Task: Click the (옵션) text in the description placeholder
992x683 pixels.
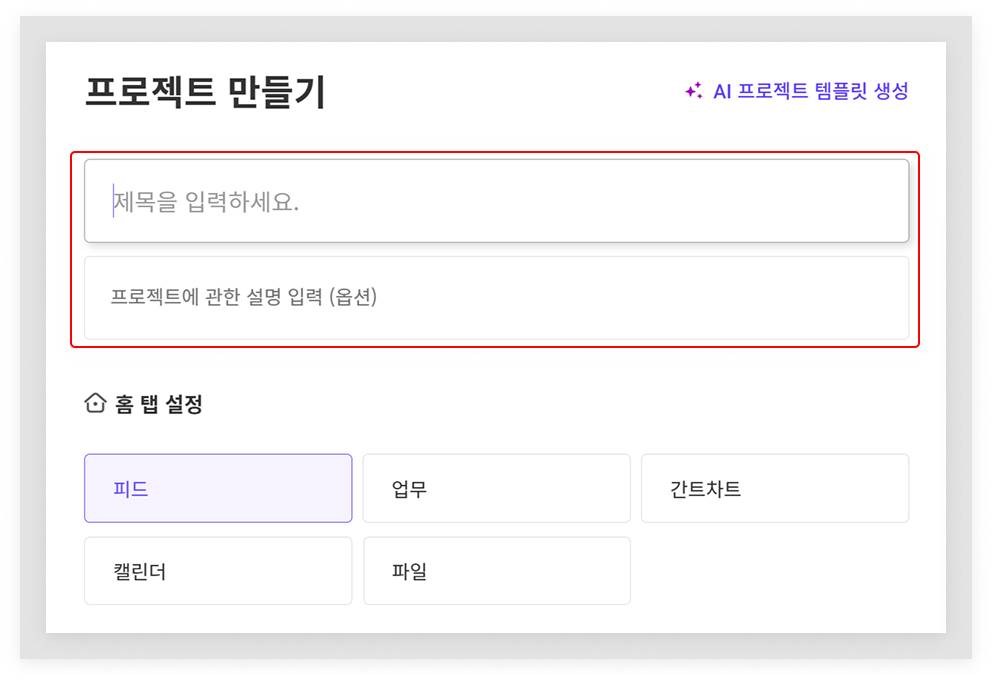Action: point(353,296)
